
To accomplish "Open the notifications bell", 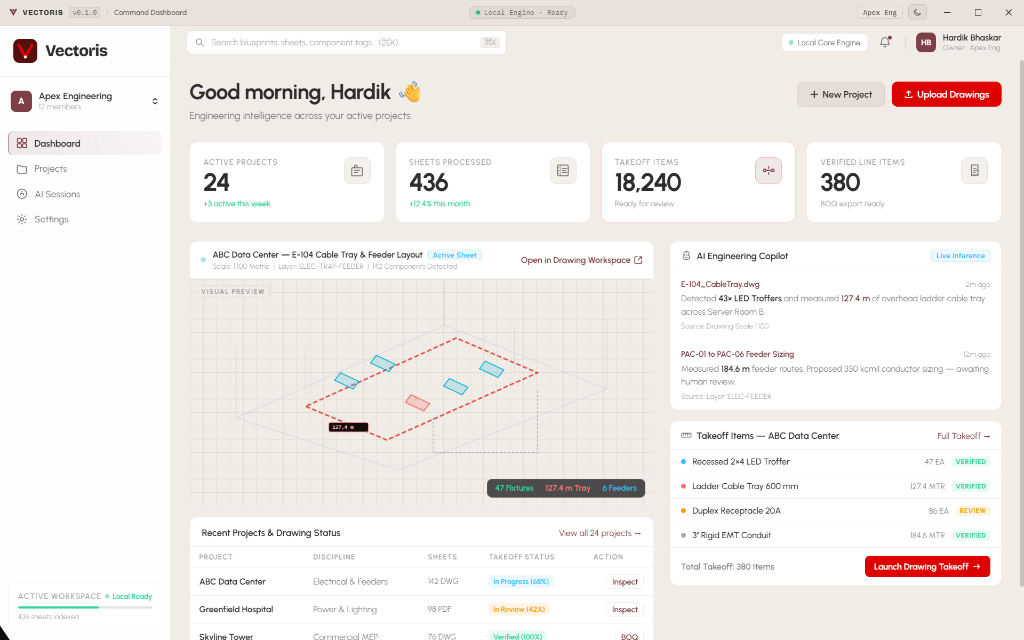I will click(885, 42).
